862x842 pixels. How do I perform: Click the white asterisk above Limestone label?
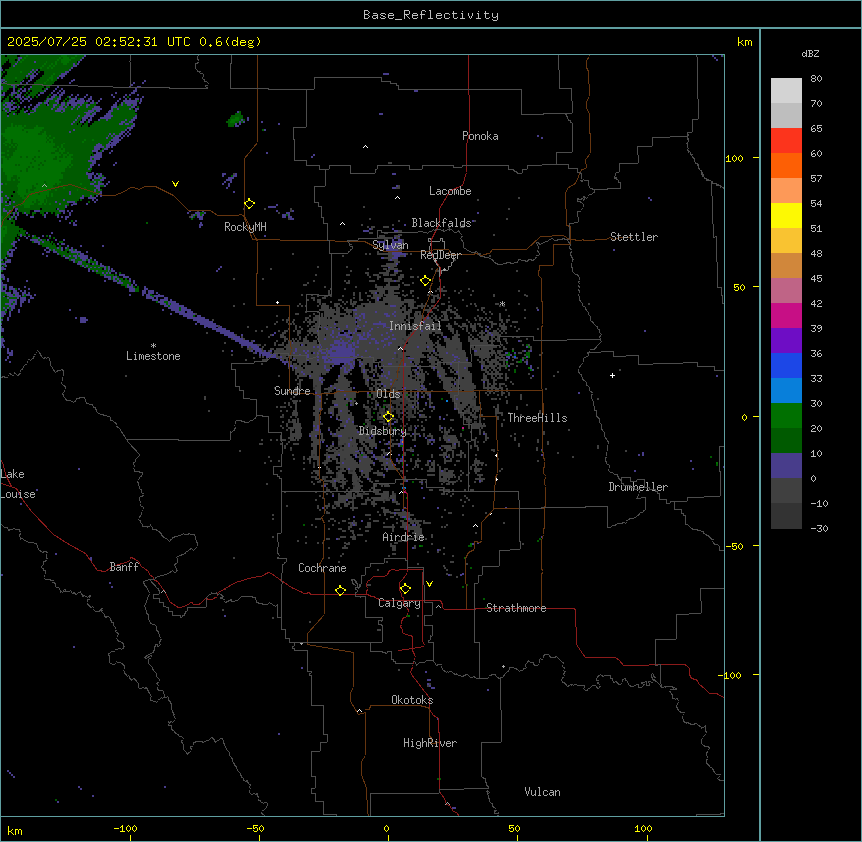coord(153,346)
